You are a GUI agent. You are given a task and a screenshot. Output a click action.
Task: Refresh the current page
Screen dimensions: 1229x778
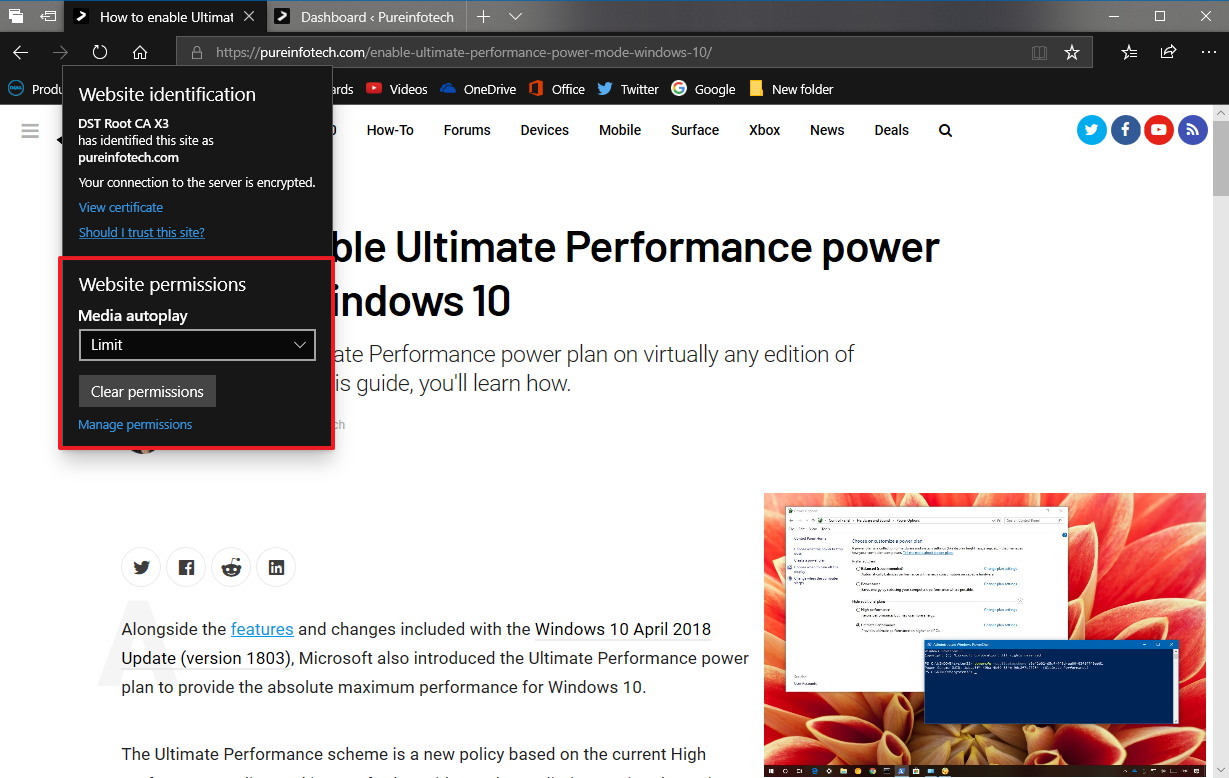tap(100, 52)
